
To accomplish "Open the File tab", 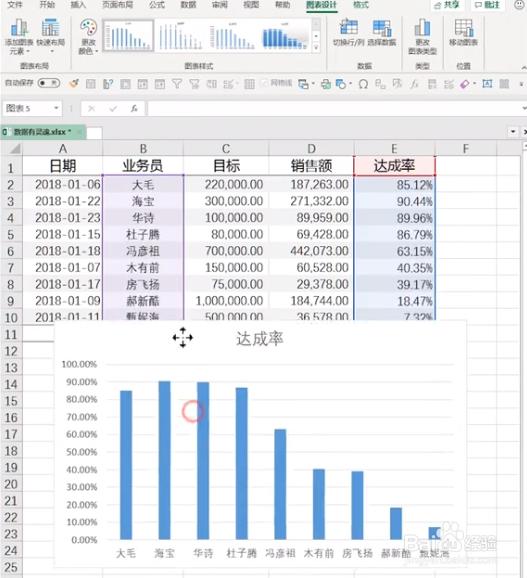I will (15, 5).
